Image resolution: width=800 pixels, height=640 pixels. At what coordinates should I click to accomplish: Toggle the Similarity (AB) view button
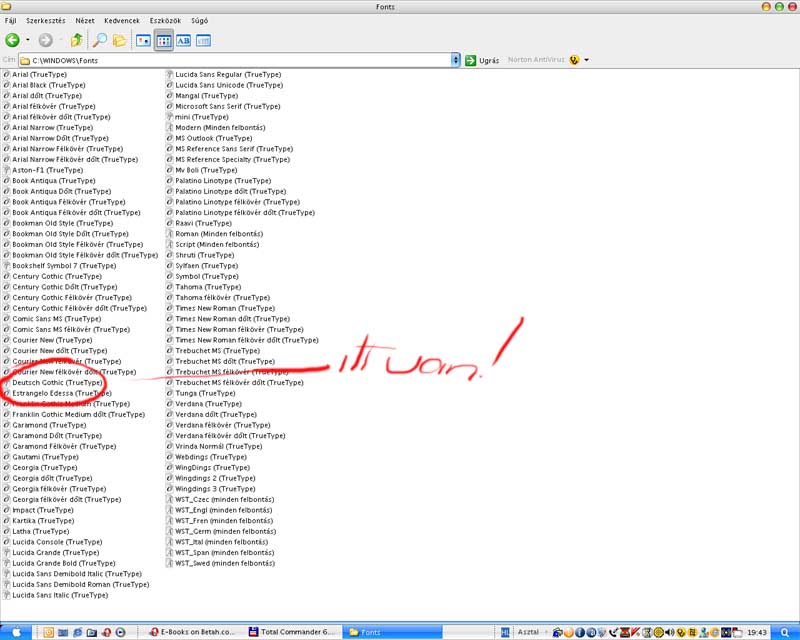click(x=183, y=40)
